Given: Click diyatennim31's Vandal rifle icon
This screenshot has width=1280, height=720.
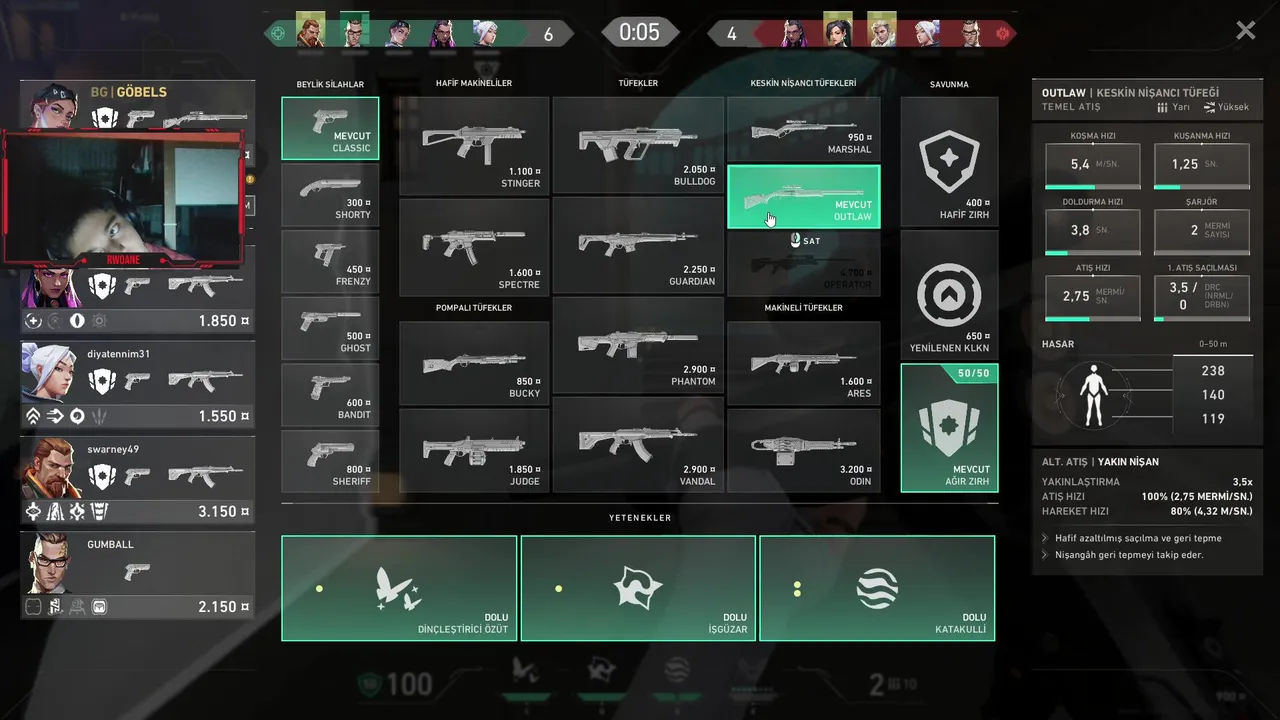Looking at the screenshot, I should [x=205, y=381].
